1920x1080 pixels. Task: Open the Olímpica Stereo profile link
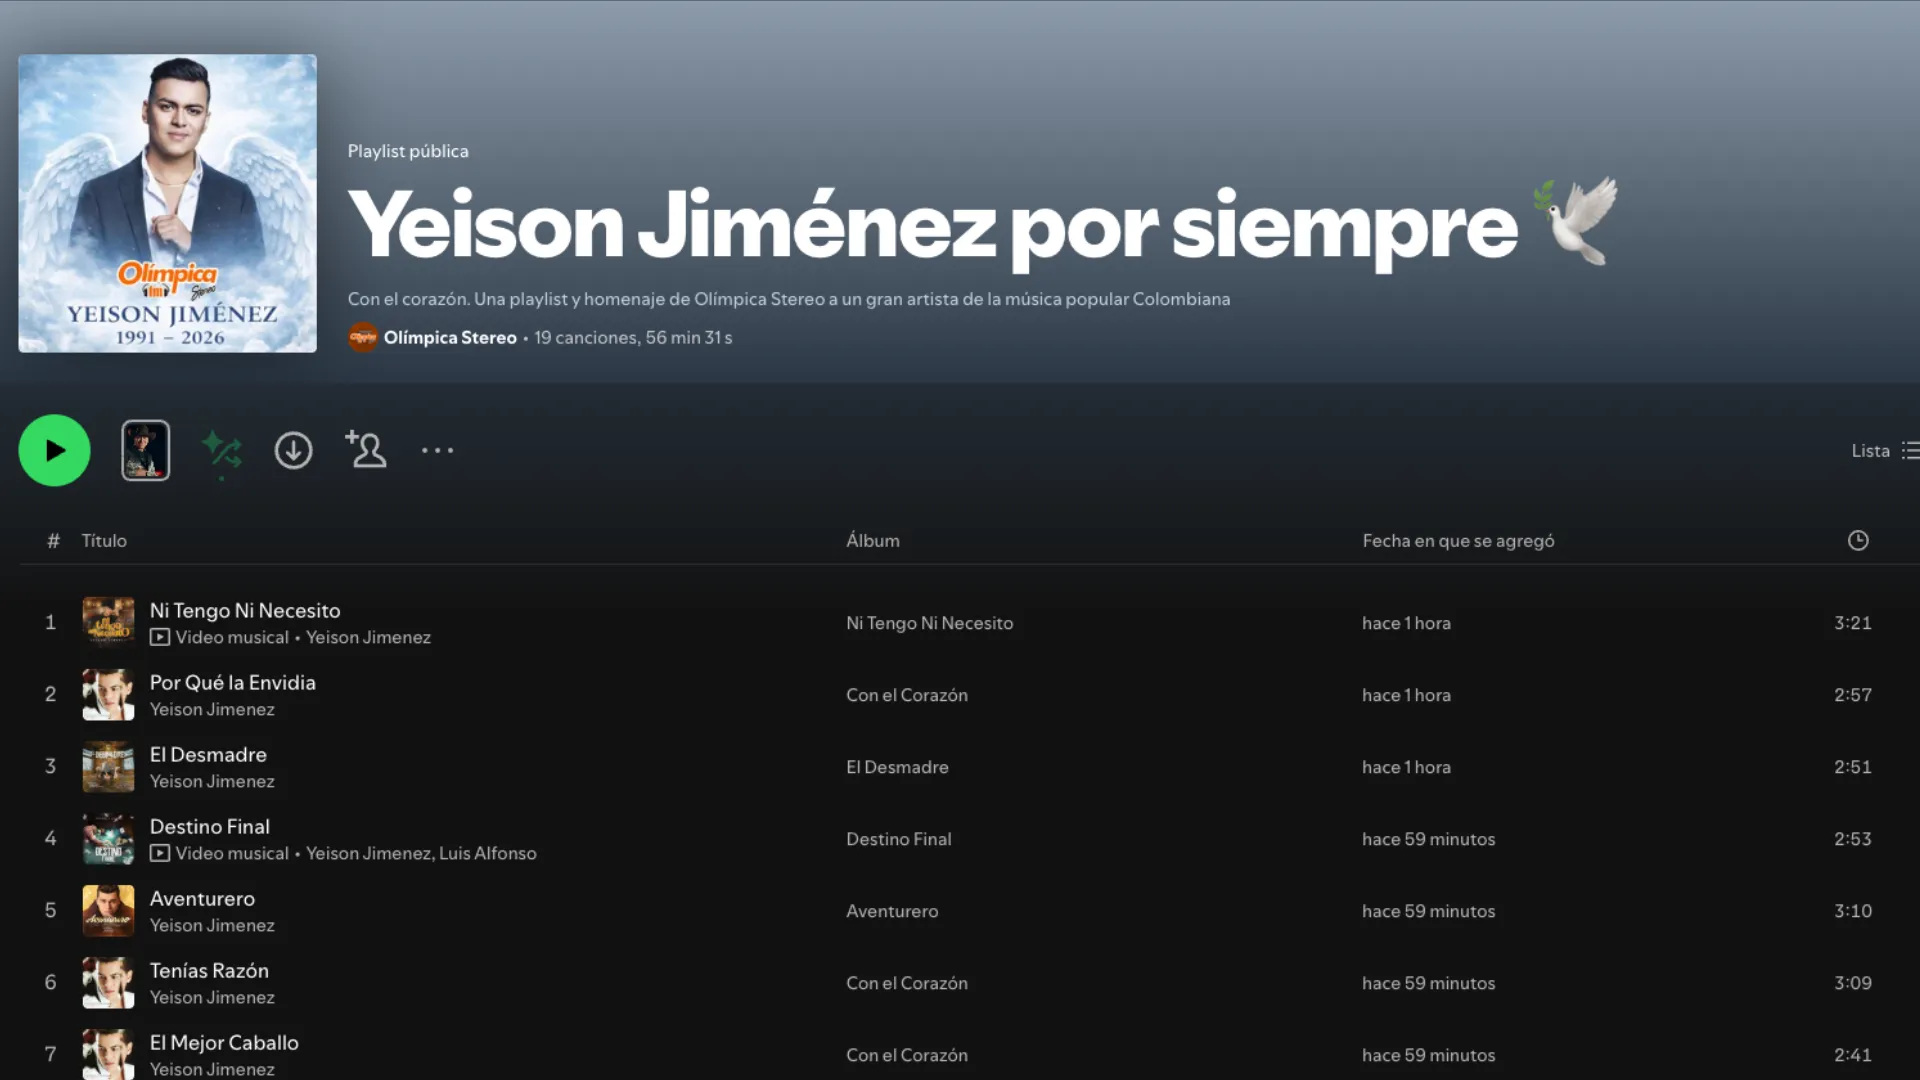click(450, 337)
